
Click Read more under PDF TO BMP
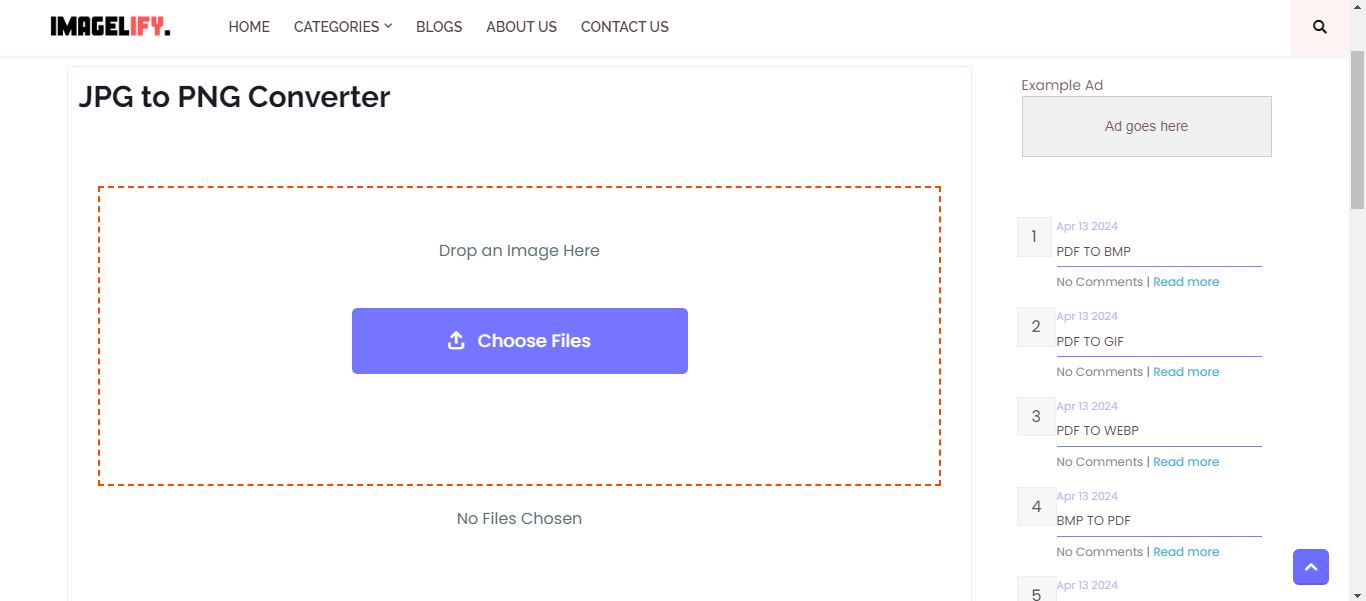coord(1186,281)
